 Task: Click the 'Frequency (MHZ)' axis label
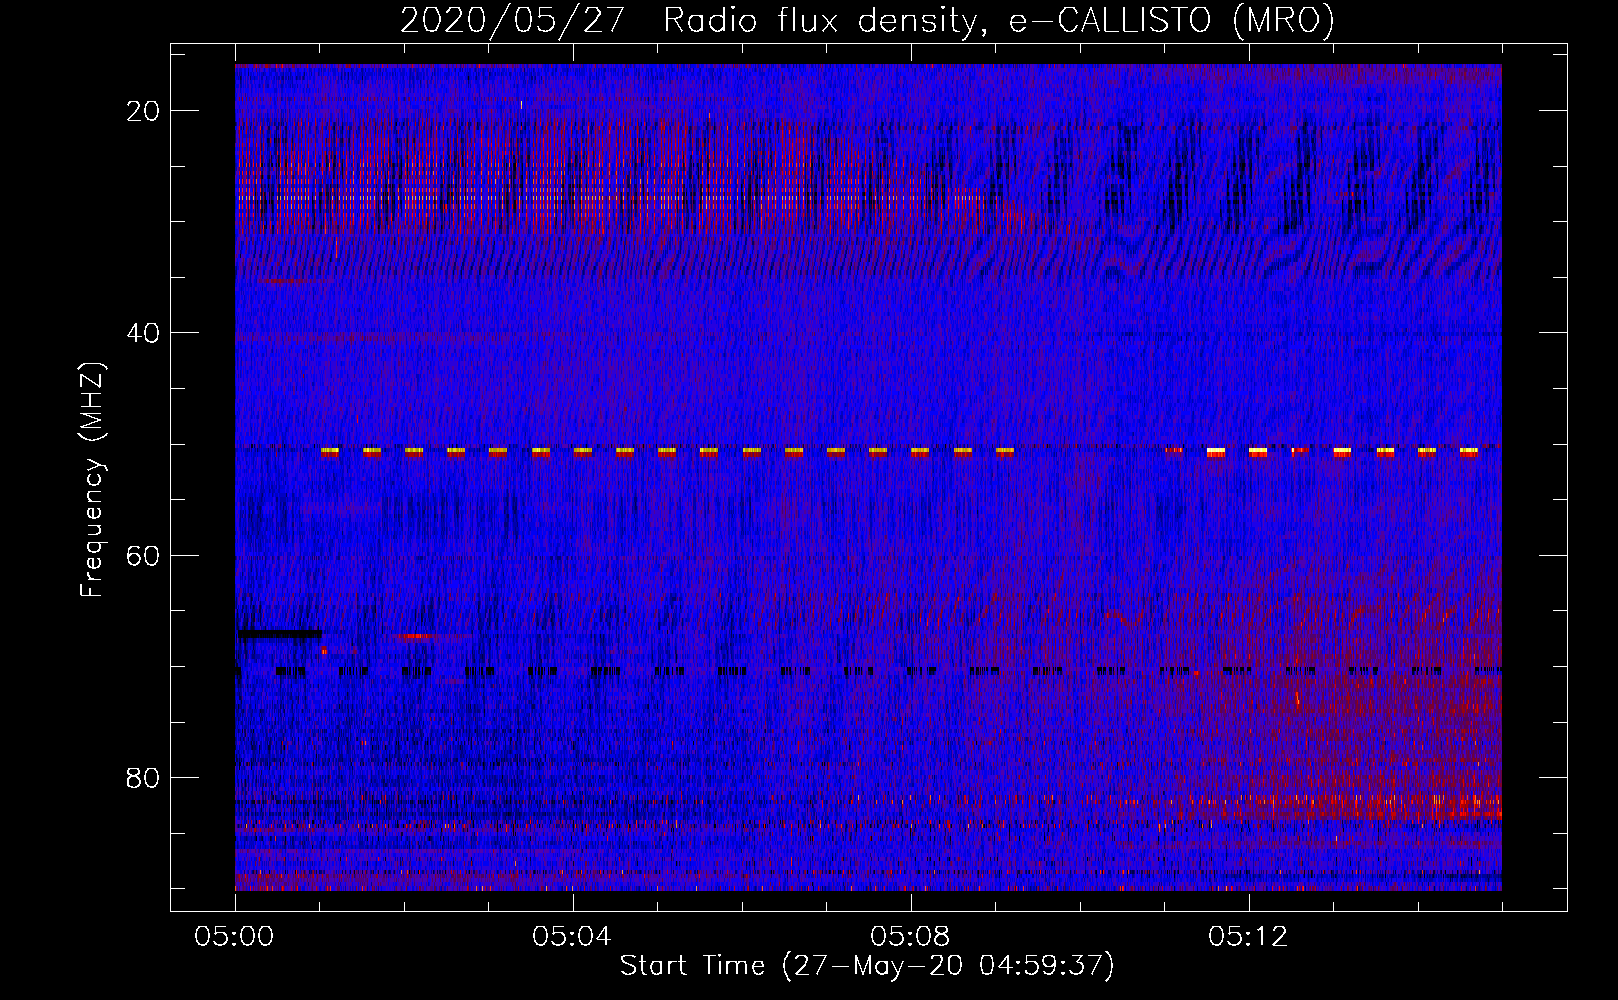coord(91,480)
